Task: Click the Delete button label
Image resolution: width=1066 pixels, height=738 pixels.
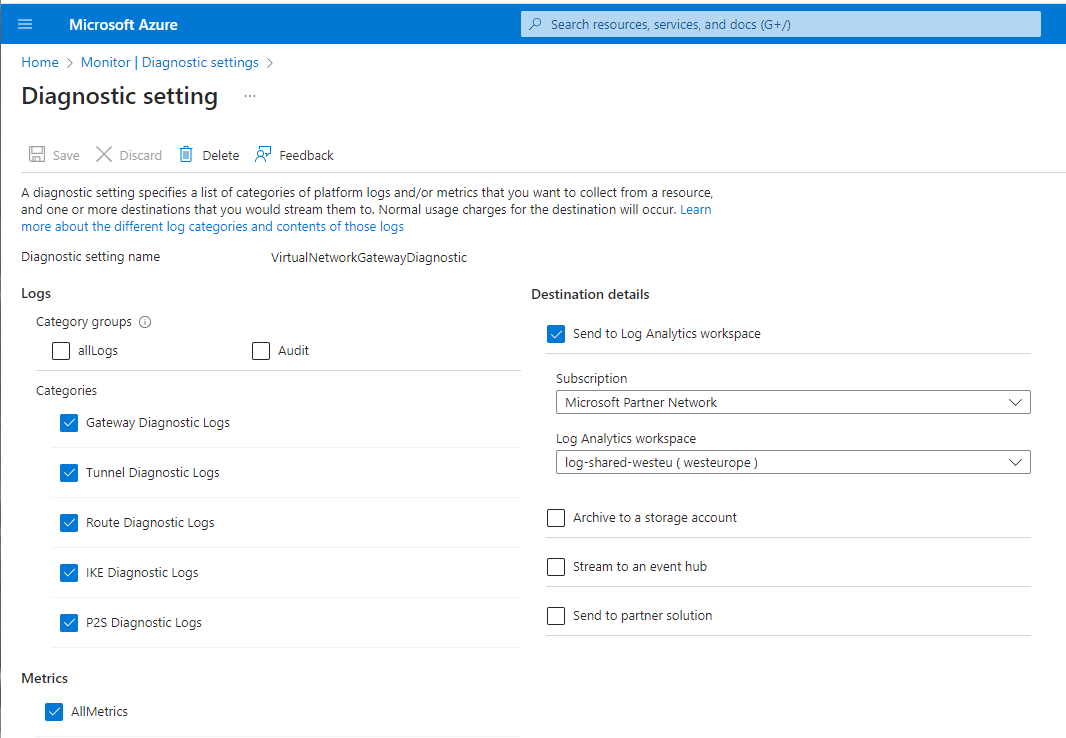Action: click(x=221, y=156)
